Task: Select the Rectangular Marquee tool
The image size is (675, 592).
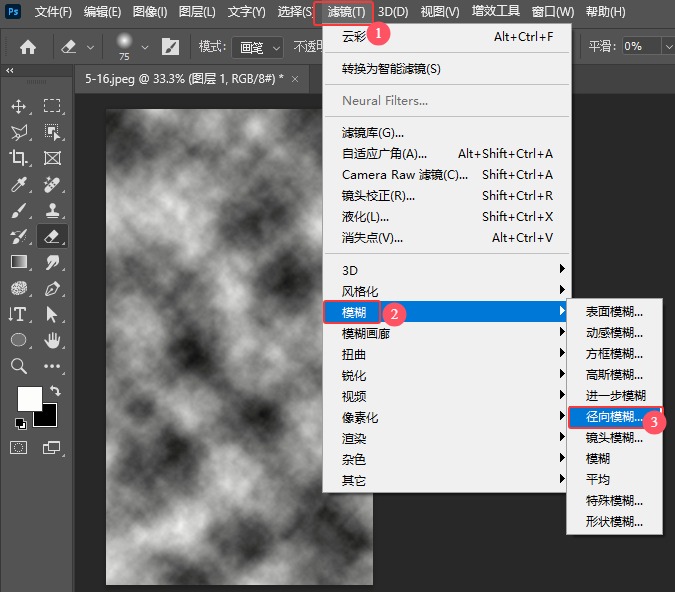Action: 52,106
